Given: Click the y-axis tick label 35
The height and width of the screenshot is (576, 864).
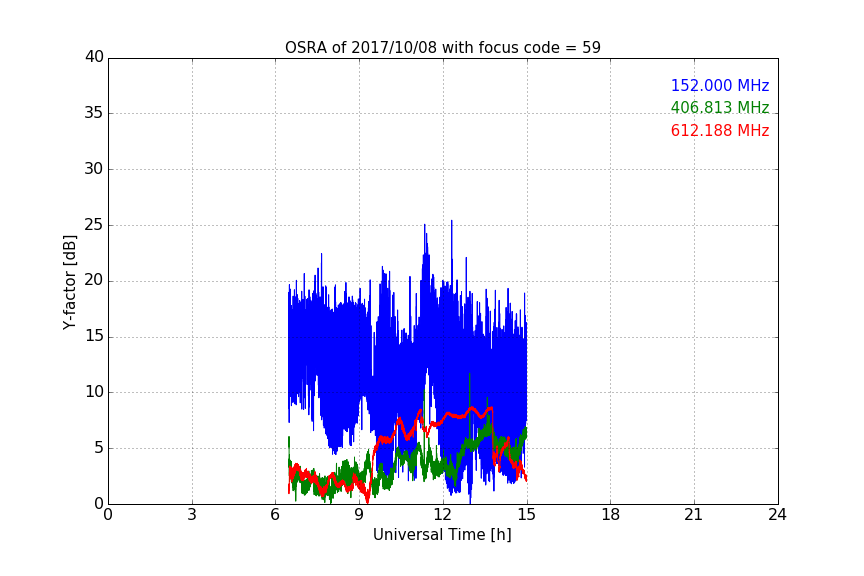Looking at the screenshot, I should click(x=94, y=113).
